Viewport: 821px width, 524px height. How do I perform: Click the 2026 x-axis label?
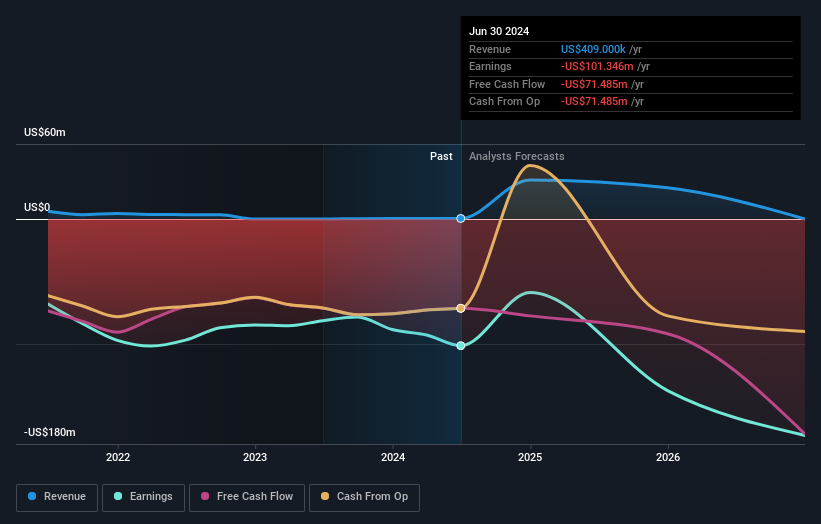pyautogui.click(x=668, y=457)
